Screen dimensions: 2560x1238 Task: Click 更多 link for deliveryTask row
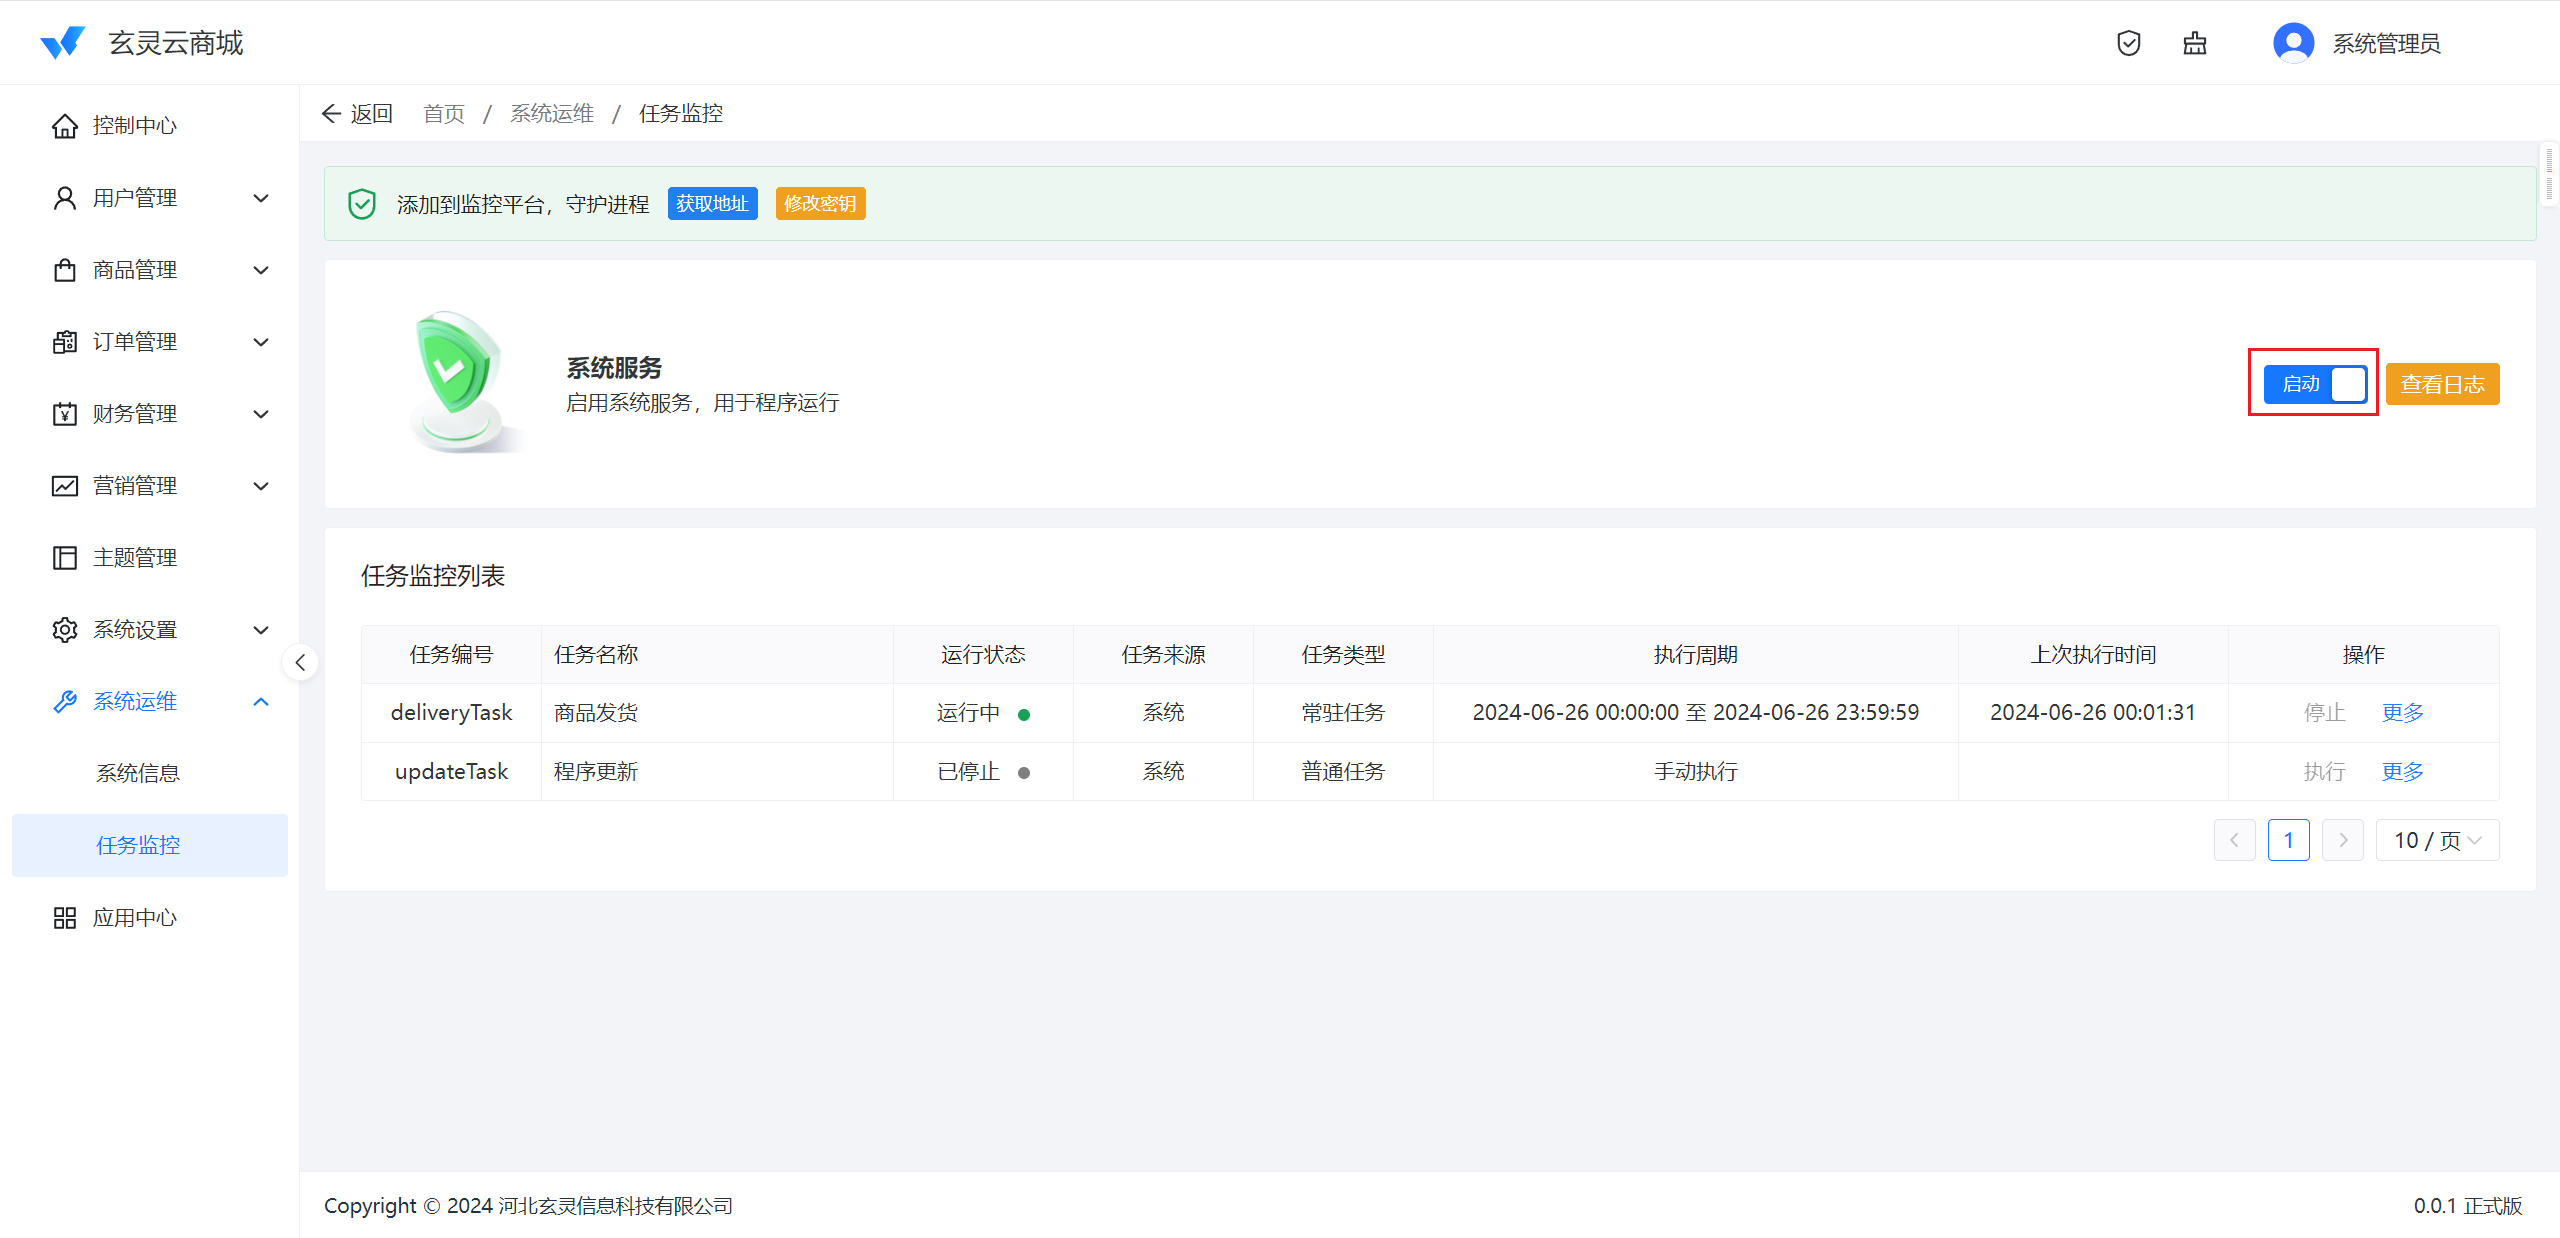(2402, 713)
